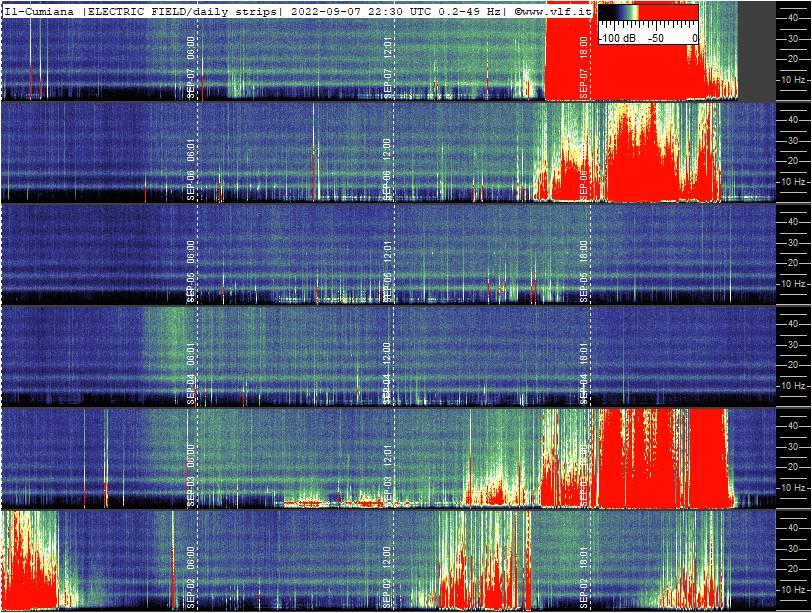Click the 12:01 time marker on the SEP-05 strip
Viewport: 812px width, 613px height.
(387, 250)
